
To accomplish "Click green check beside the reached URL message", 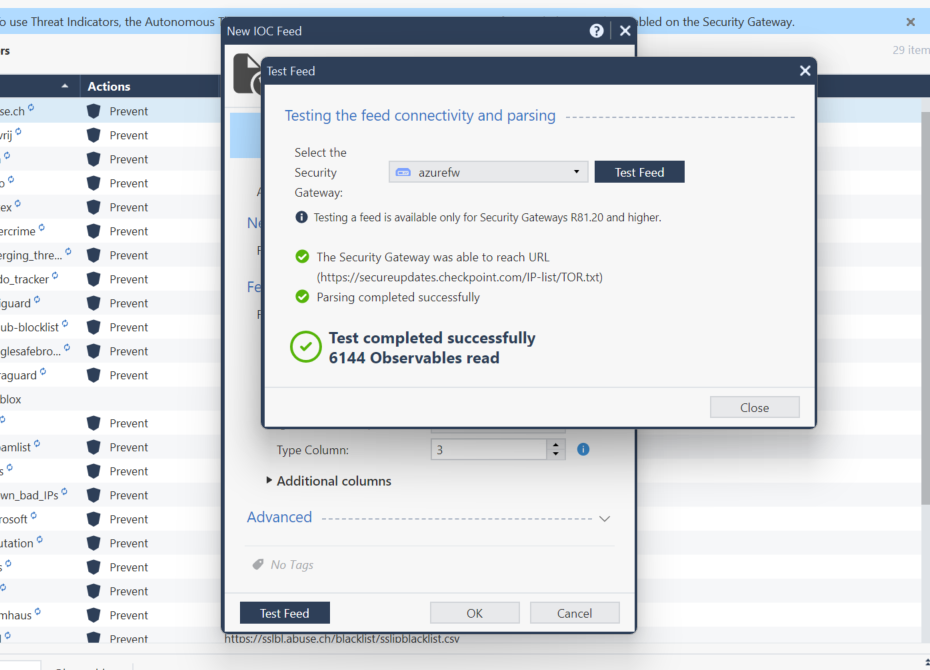I will 302,257.
